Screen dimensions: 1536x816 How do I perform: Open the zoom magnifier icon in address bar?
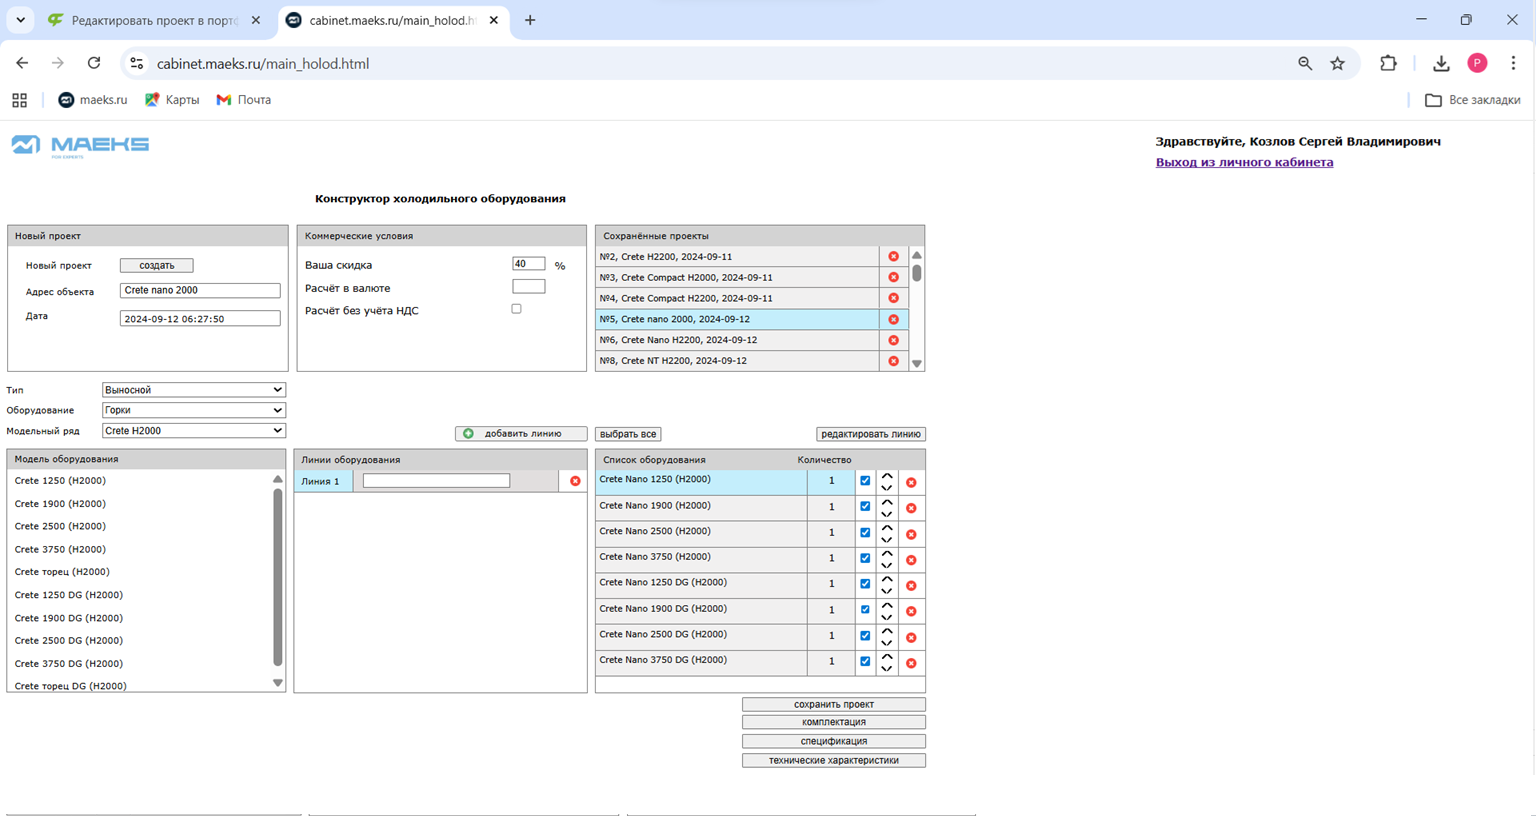coord(1305,63)
